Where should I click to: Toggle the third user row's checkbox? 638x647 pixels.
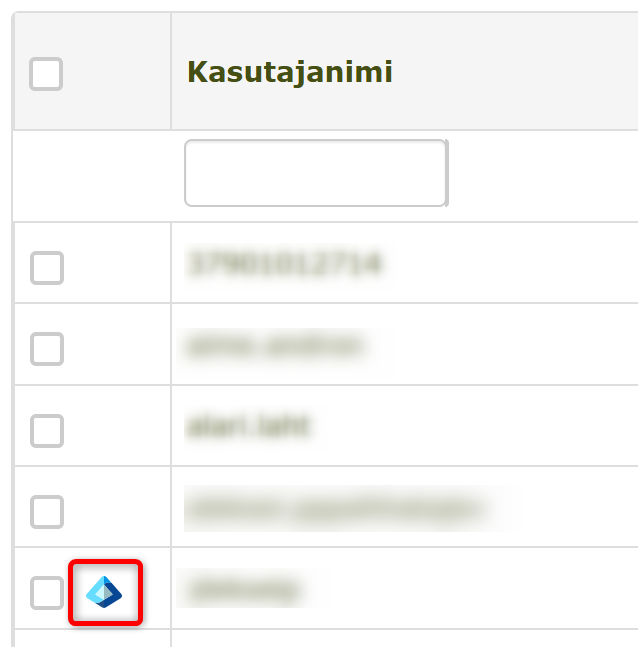pyautogui.click(x=47, y=431)
